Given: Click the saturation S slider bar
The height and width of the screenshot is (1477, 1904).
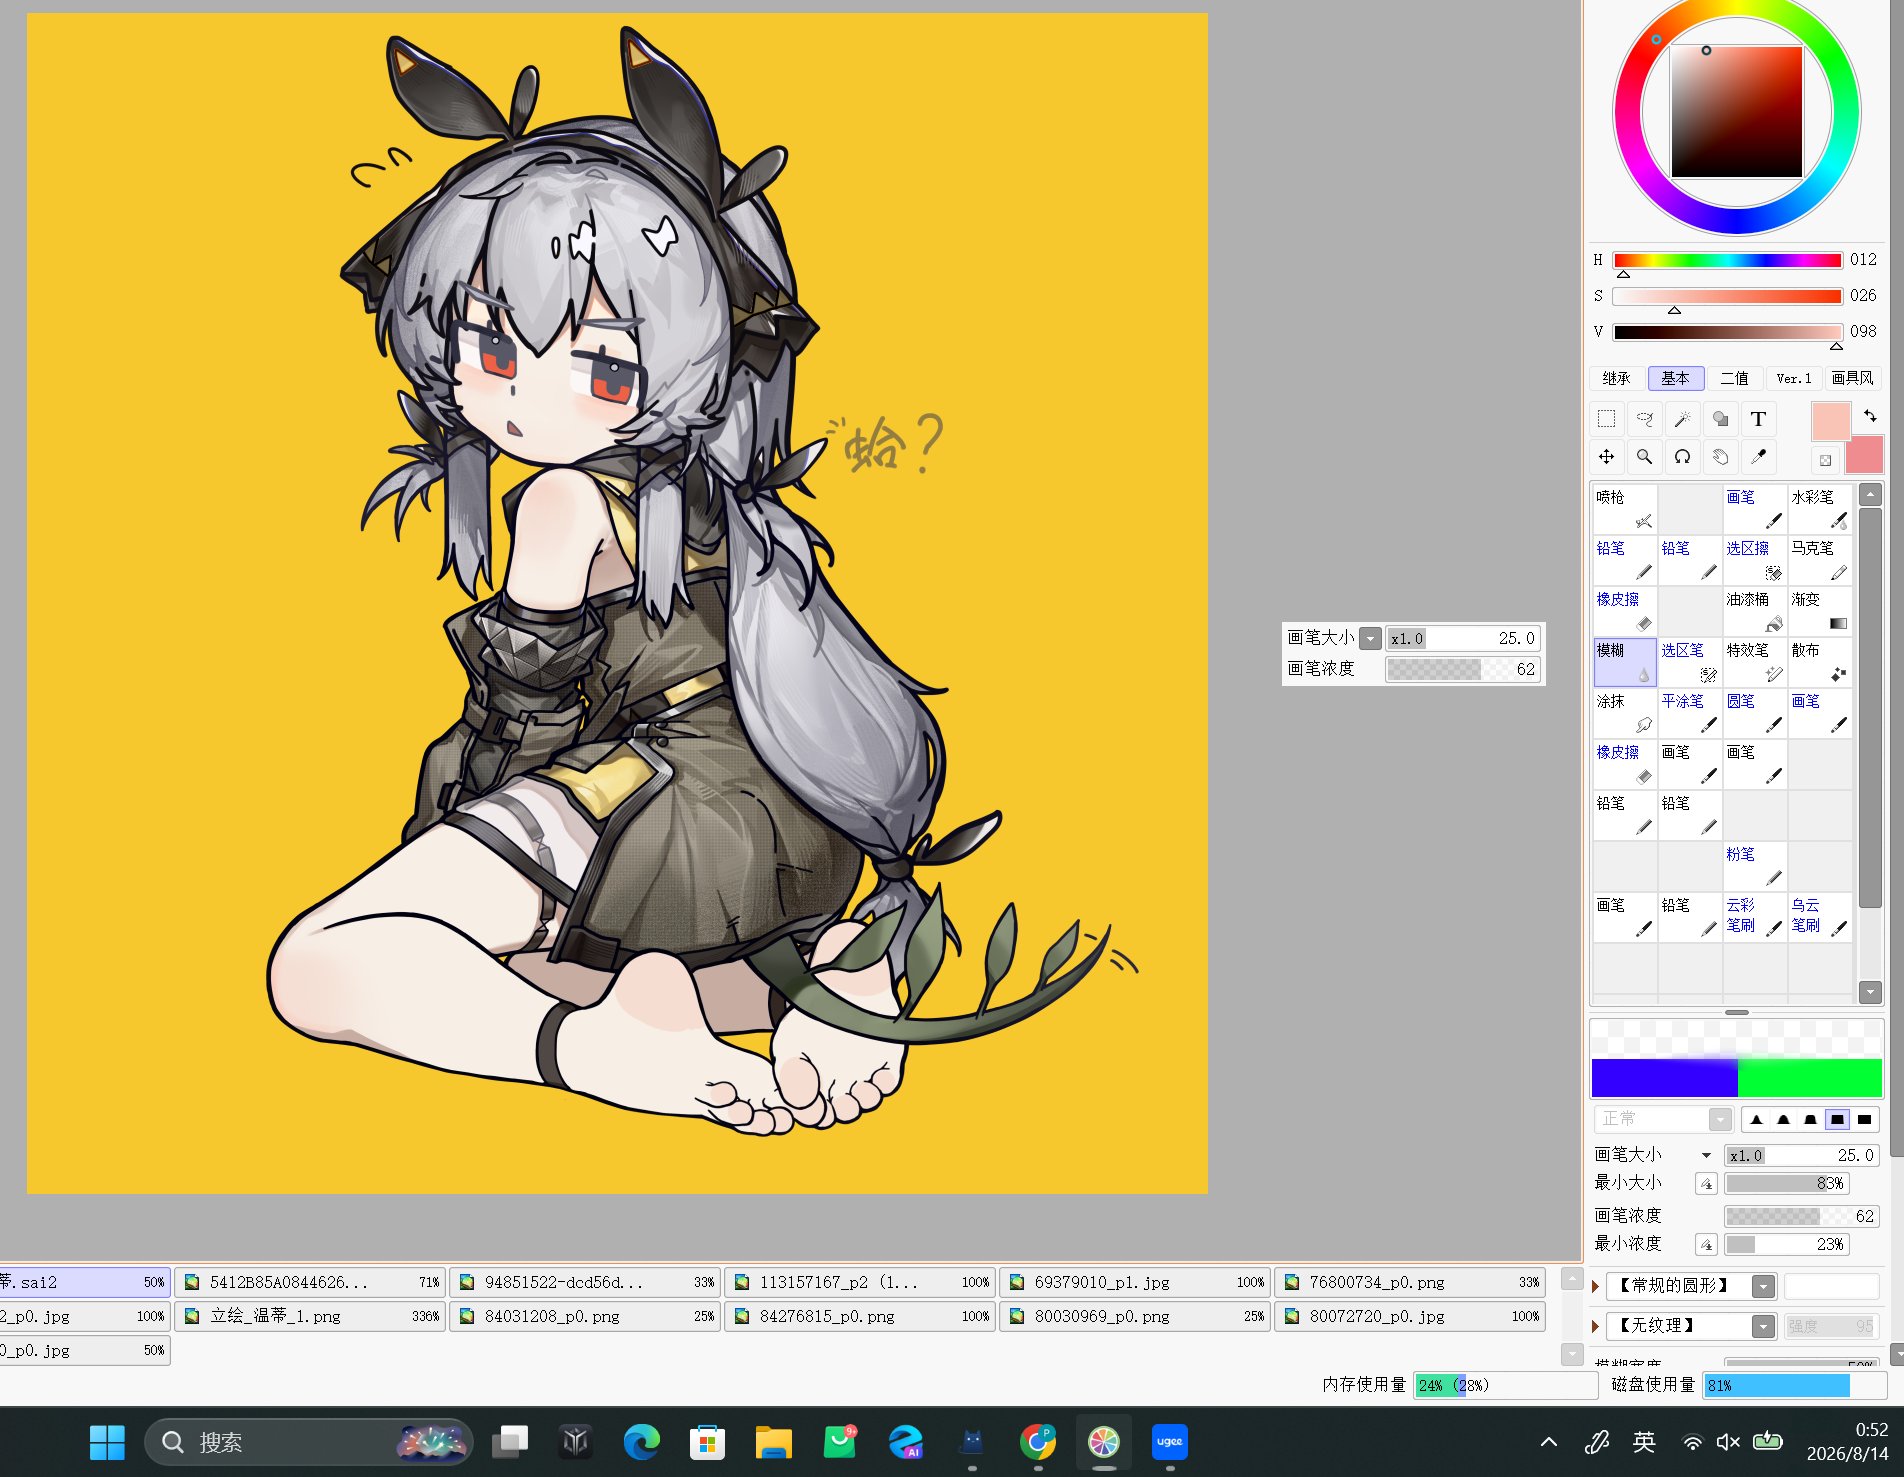Looking at the screenshot, I should coord(1727,296).
